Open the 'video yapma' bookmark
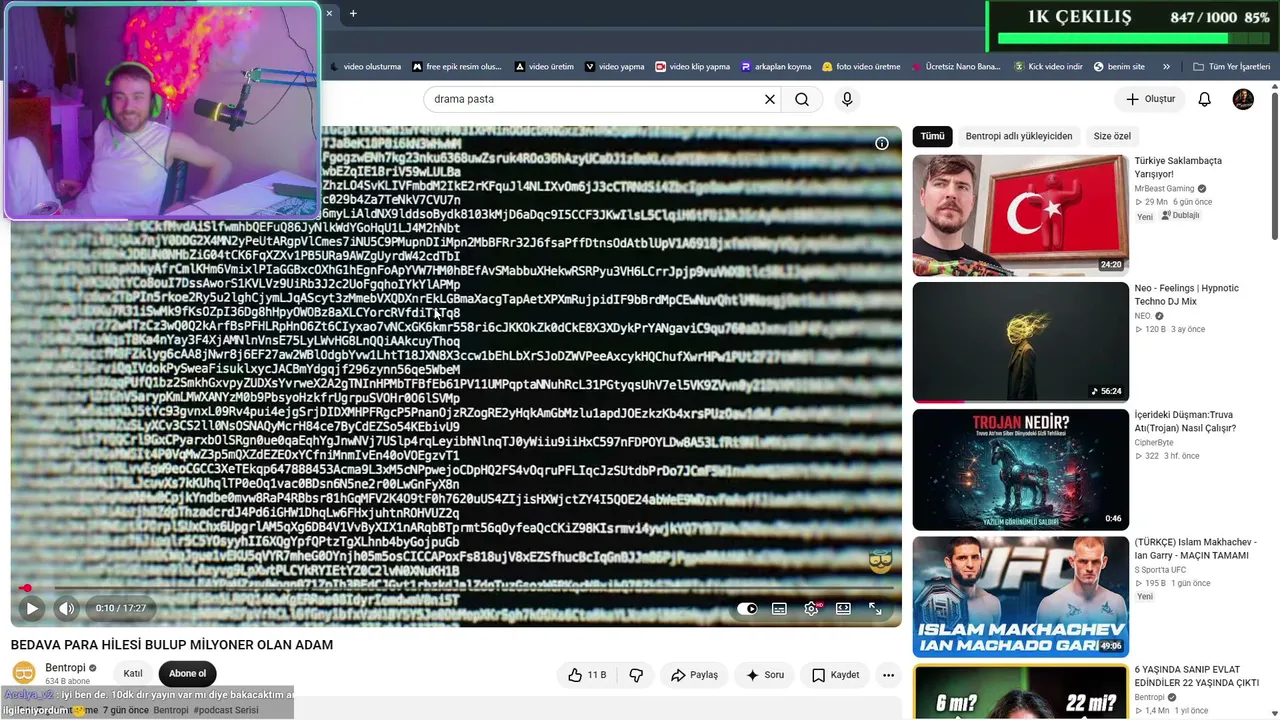This screenshot has height=720, width=1280. click(x=614, y=67)
